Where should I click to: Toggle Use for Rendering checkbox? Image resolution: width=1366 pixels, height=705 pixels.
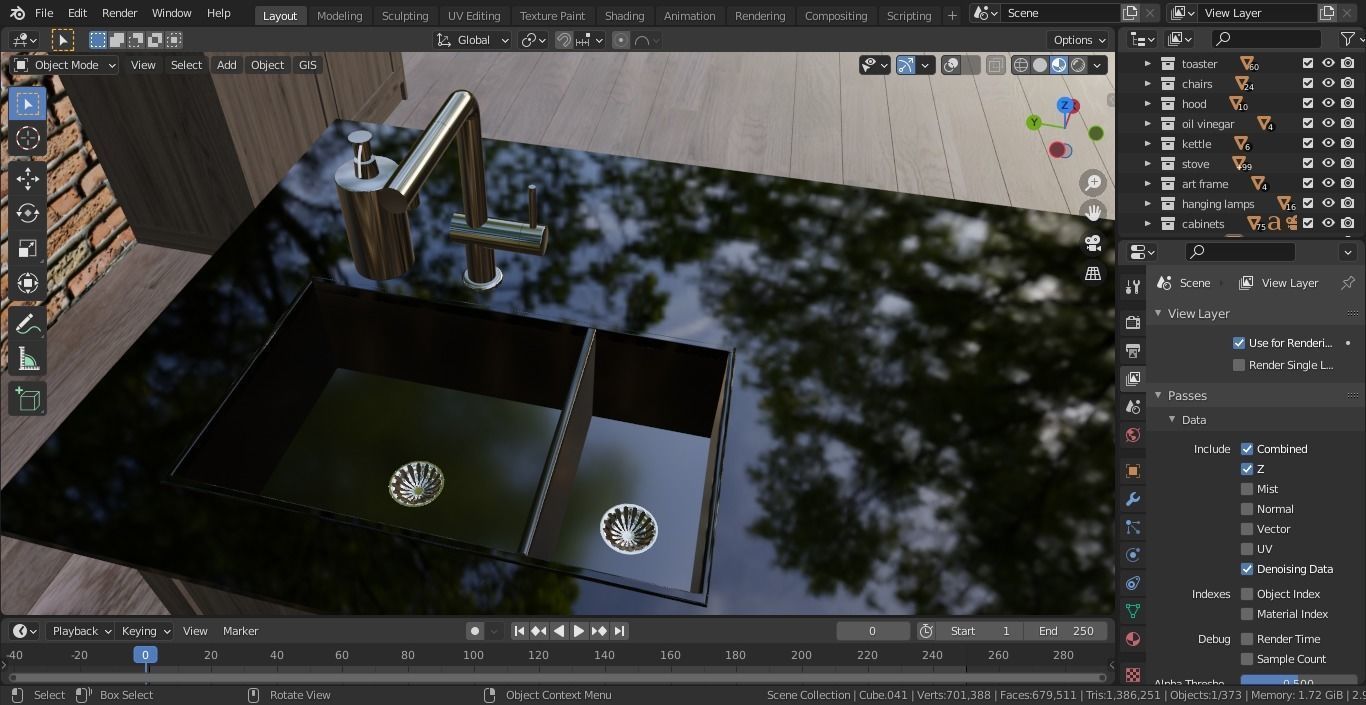point(1239,343)
